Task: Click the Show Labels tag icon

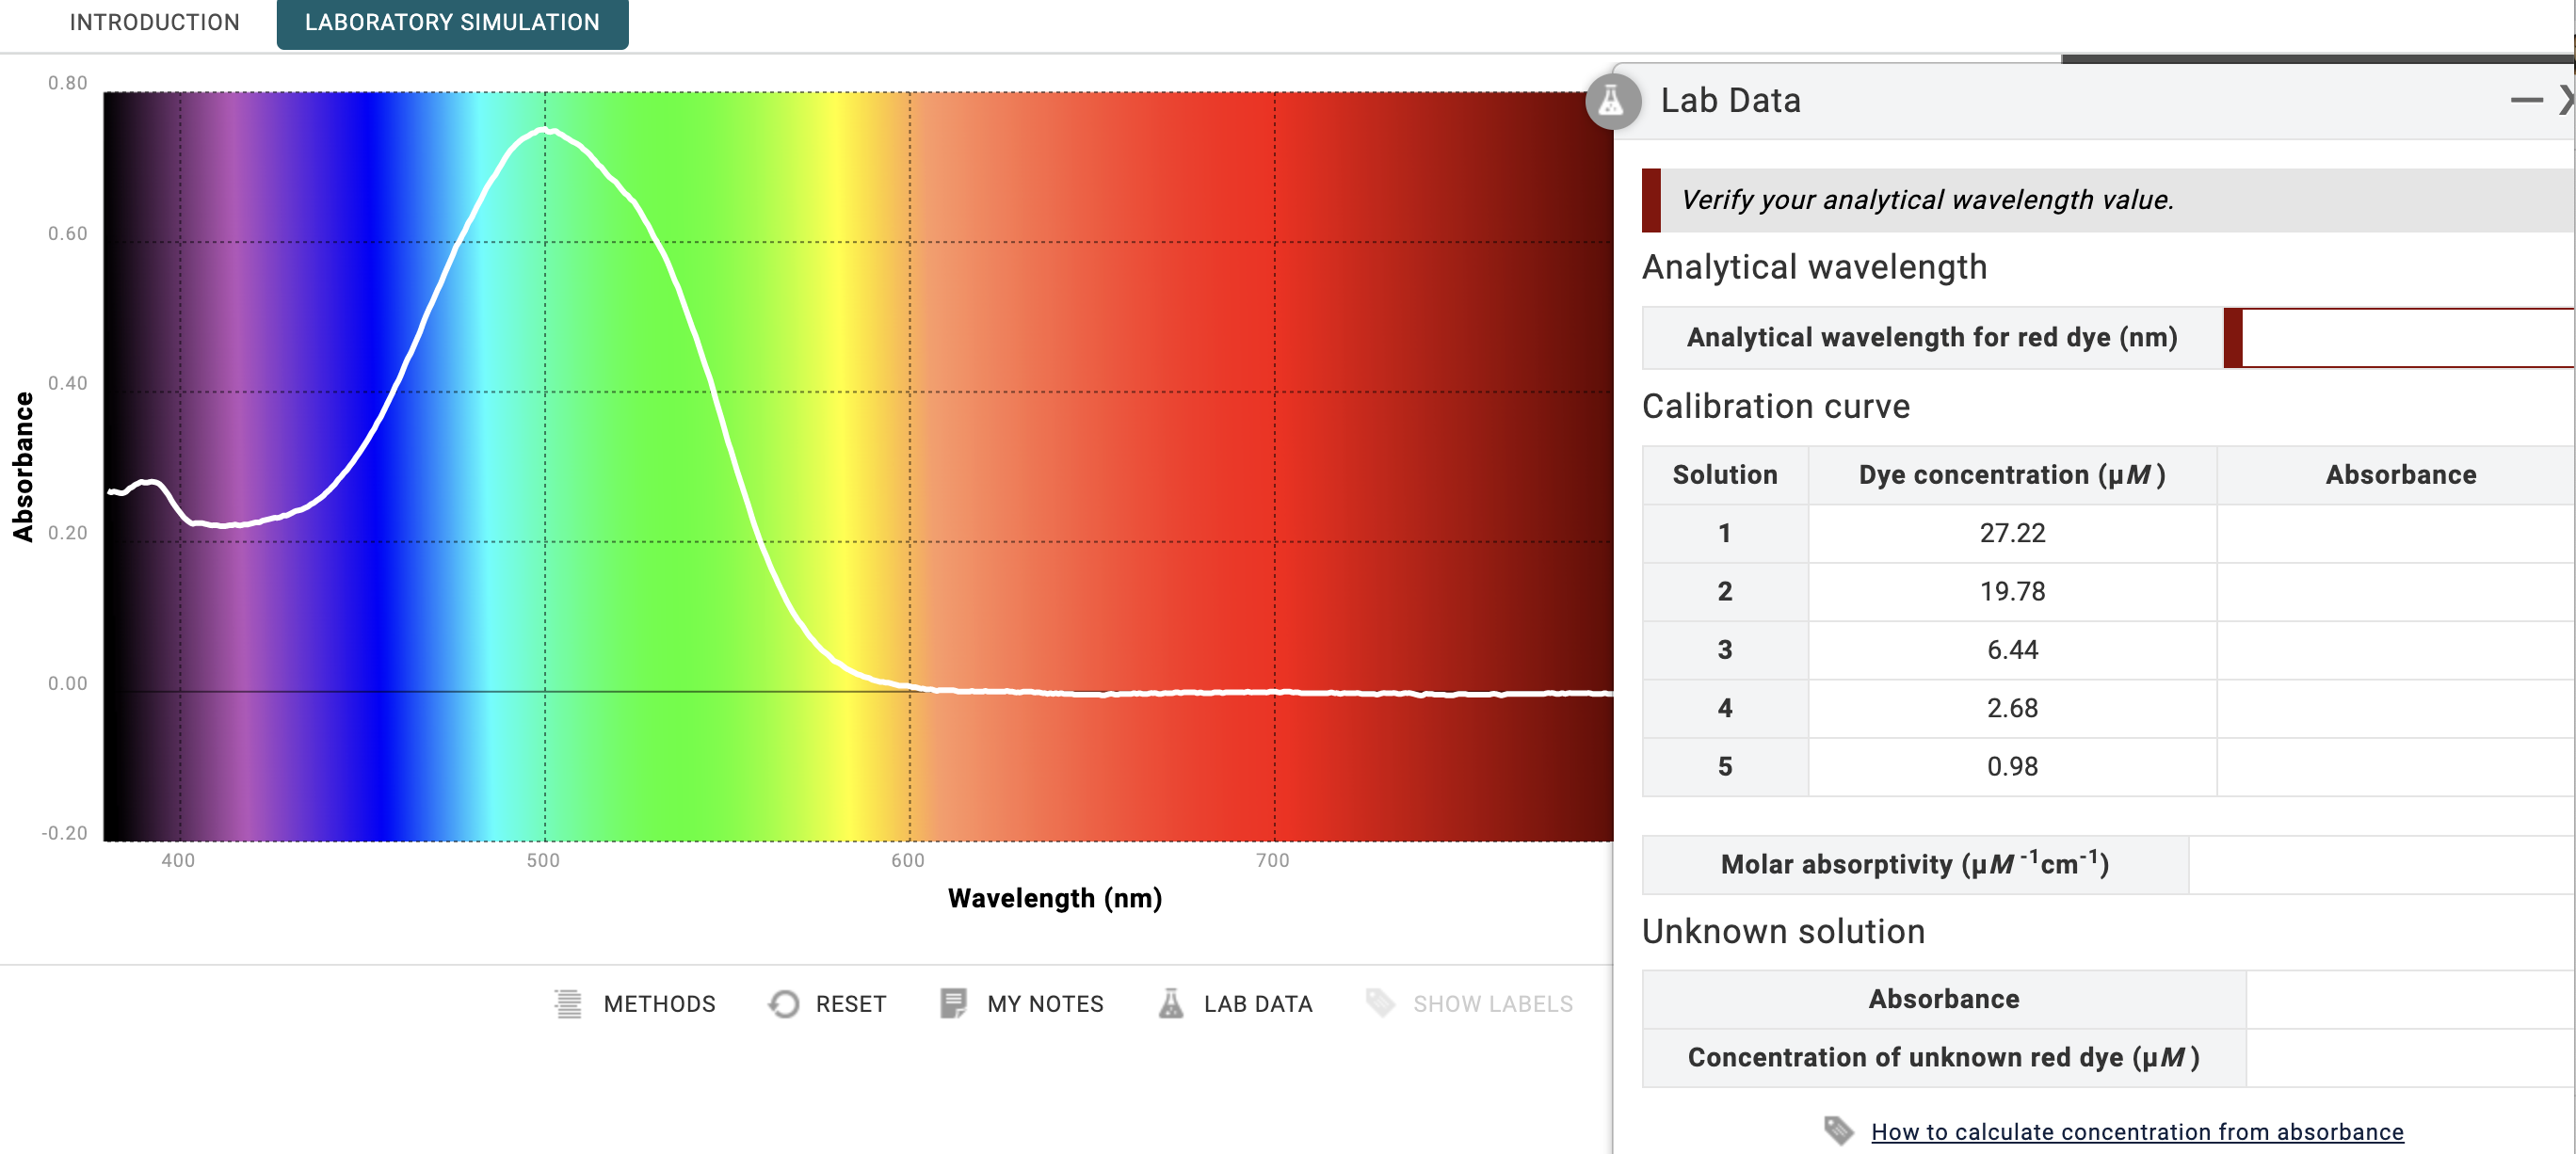Action: point(1382,1004)
